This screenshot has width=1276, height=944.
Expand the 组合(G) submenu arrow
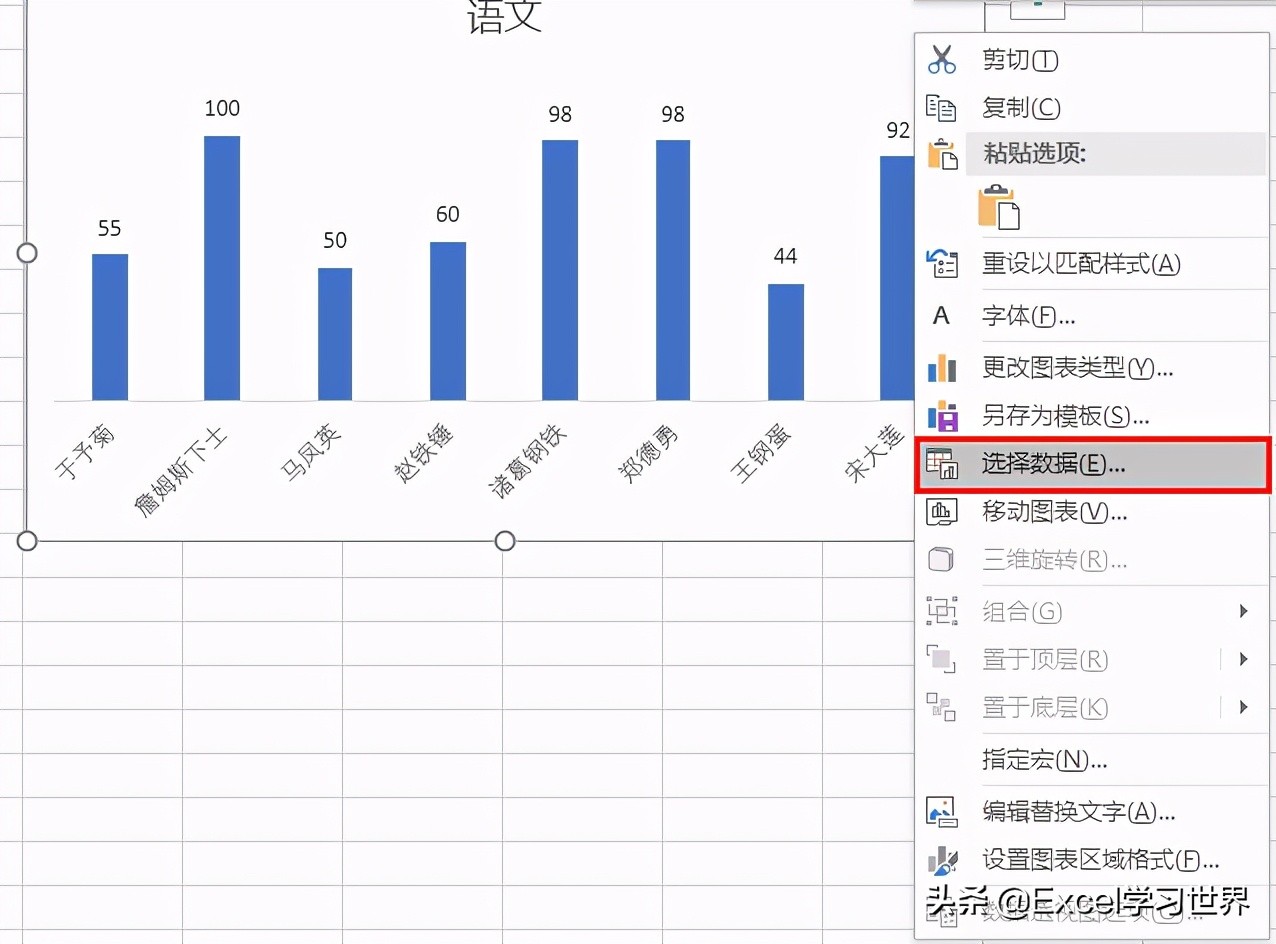point(1243,611)
